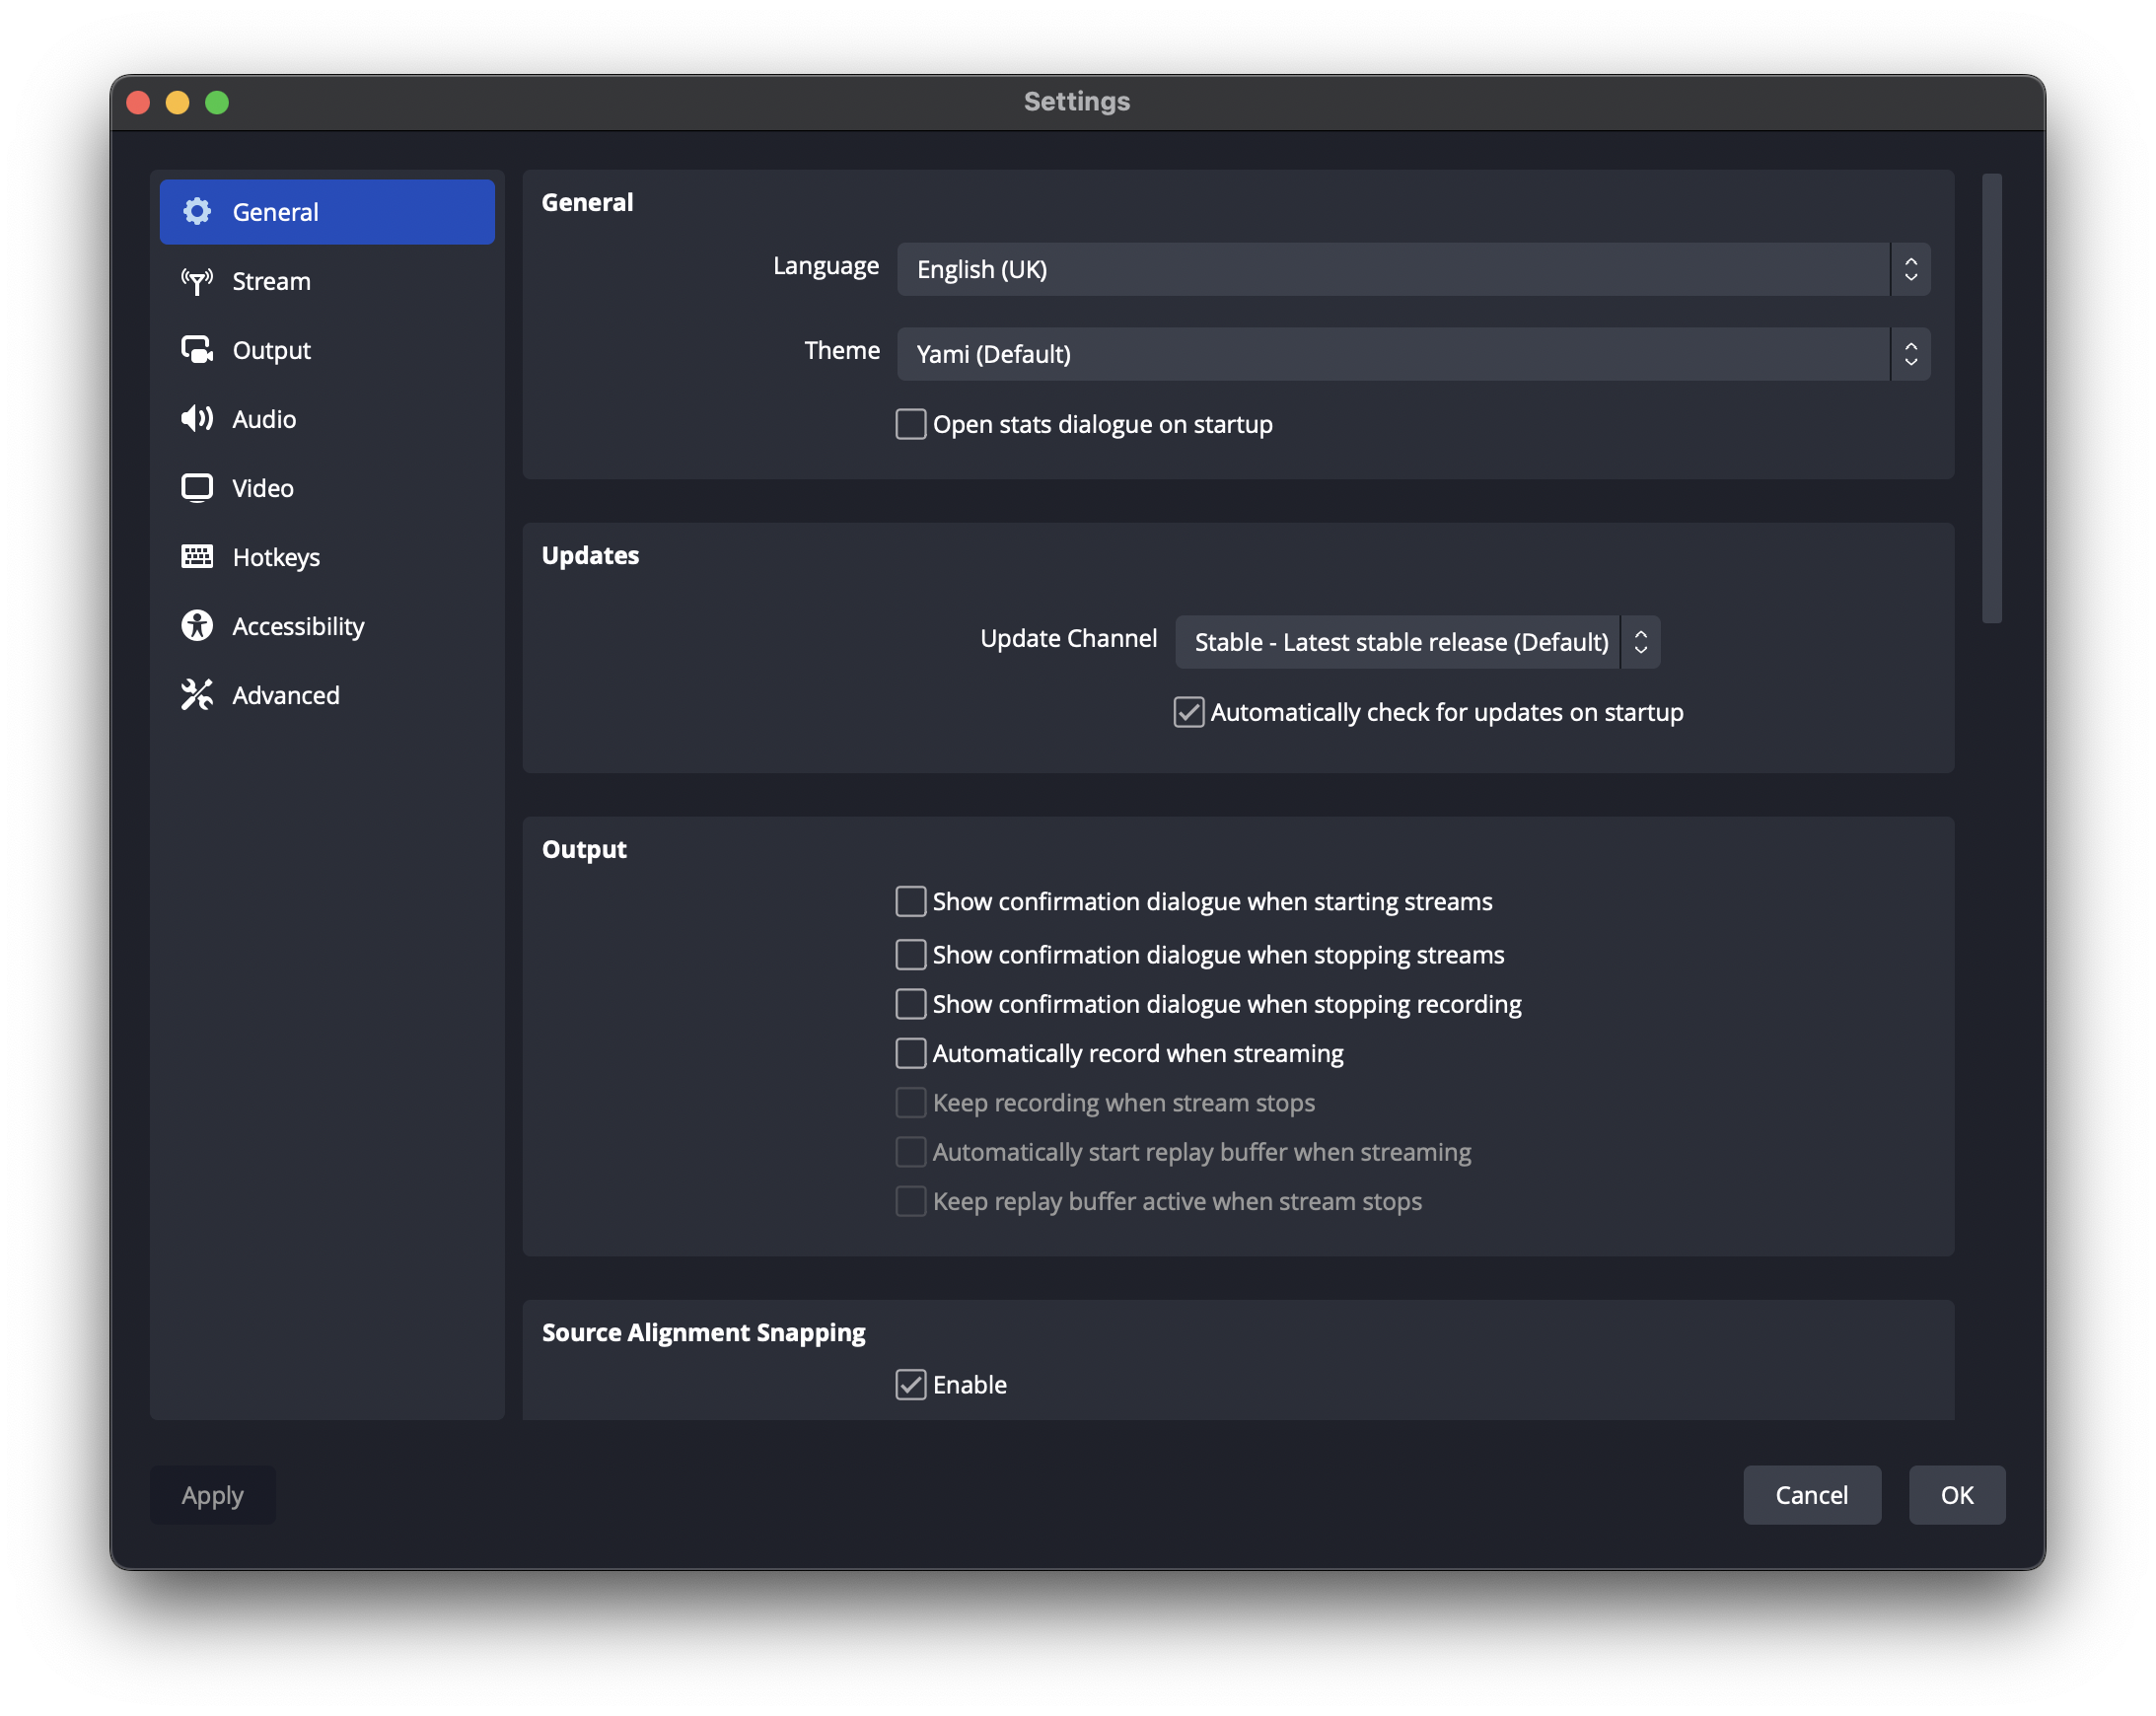Confirm settings with the OK button
The height and width of the screenshot is (1716, 2156).
click(x=1955, y=1495)
